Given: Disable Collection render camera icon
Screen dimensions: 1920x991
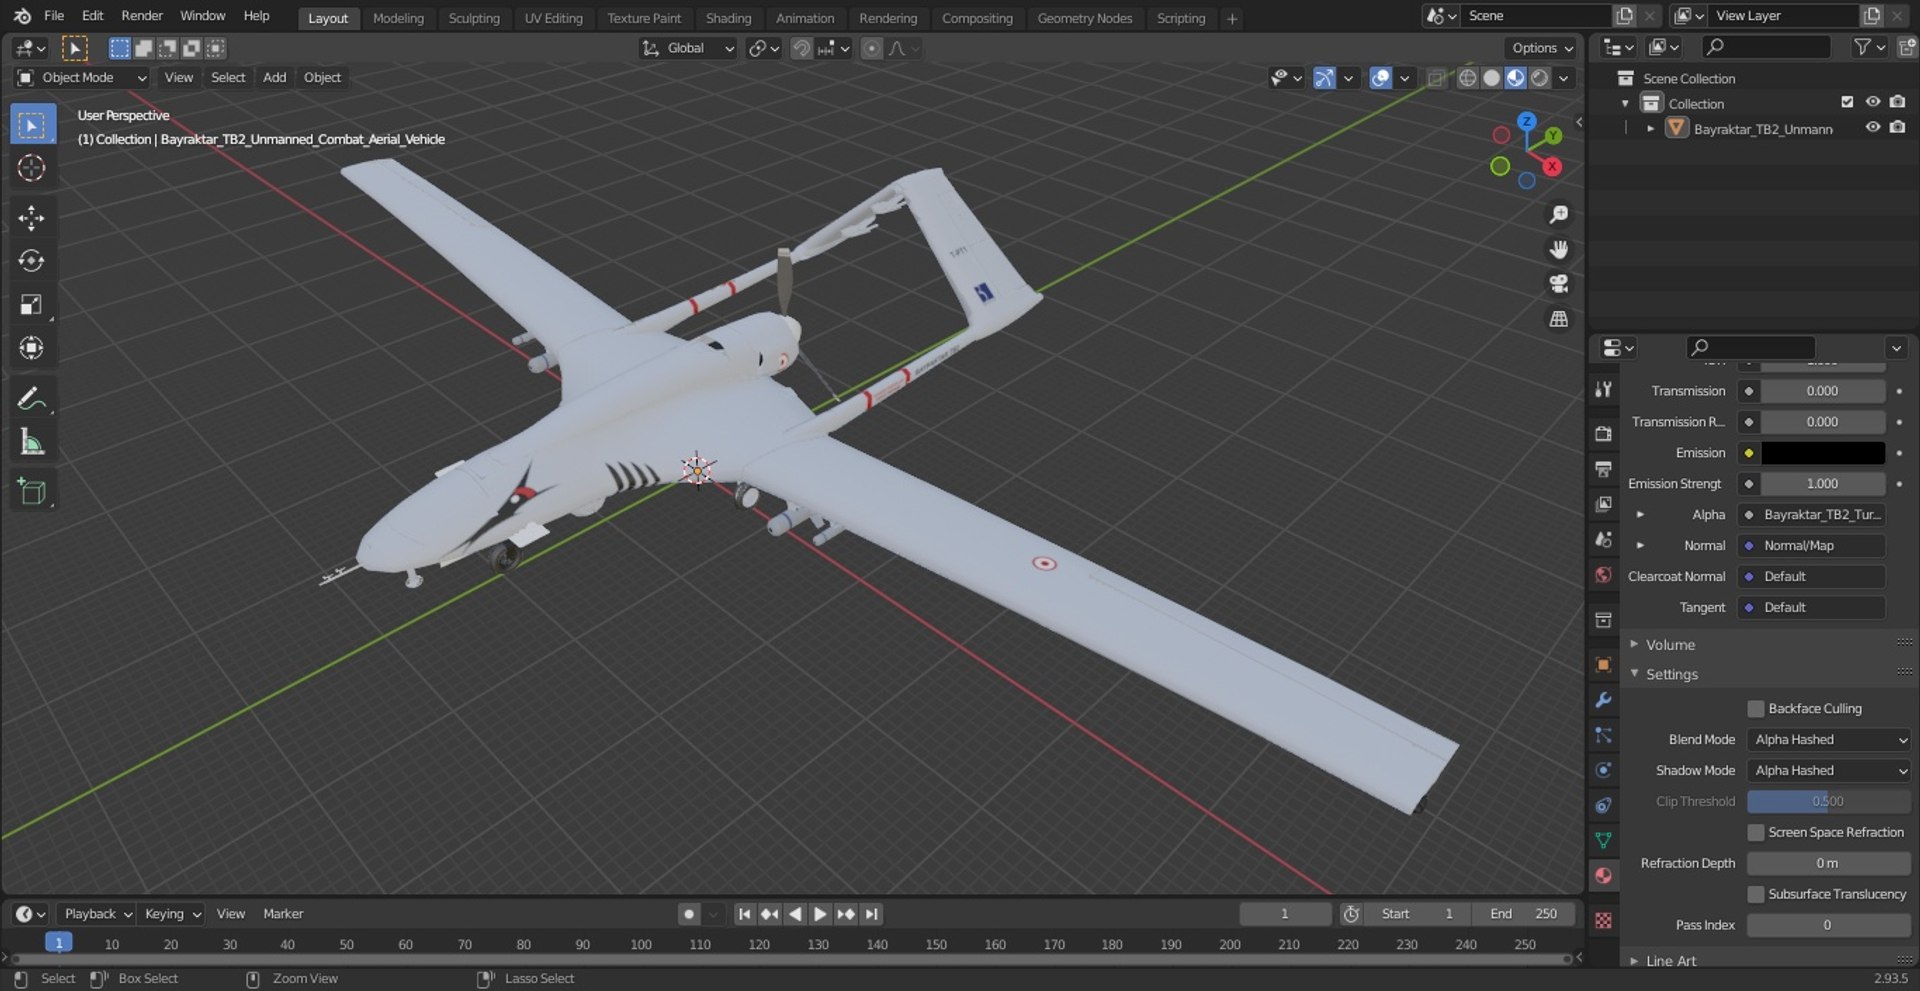Looking at the screenshot, I should pyautogui.click(x=1897, y=102).
